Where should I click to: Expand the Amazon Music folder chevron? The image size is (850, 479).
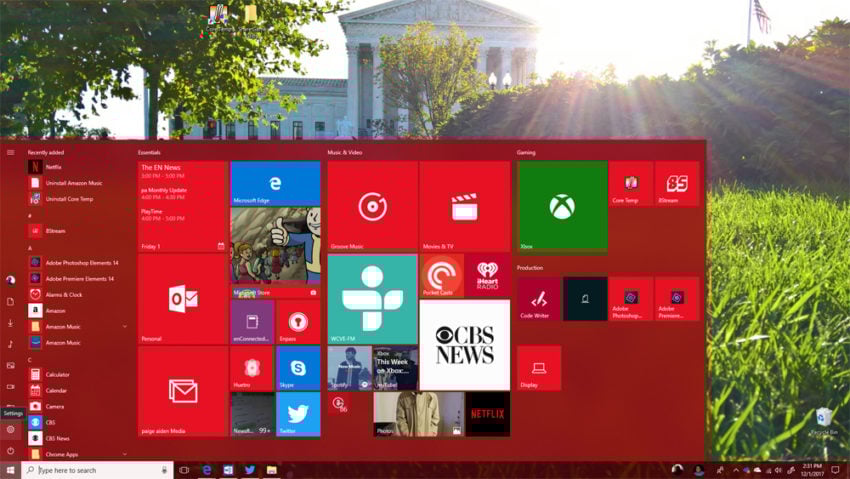click(125, 326)
